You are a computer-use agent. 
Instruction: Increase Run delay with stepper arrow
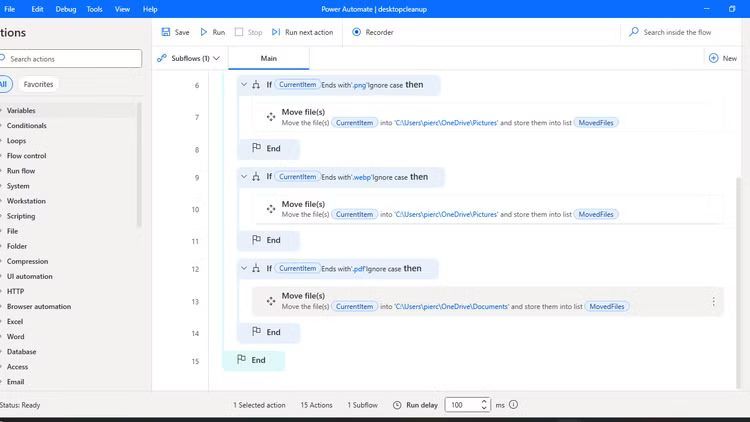pyautogui.click(x=485, y=401)
